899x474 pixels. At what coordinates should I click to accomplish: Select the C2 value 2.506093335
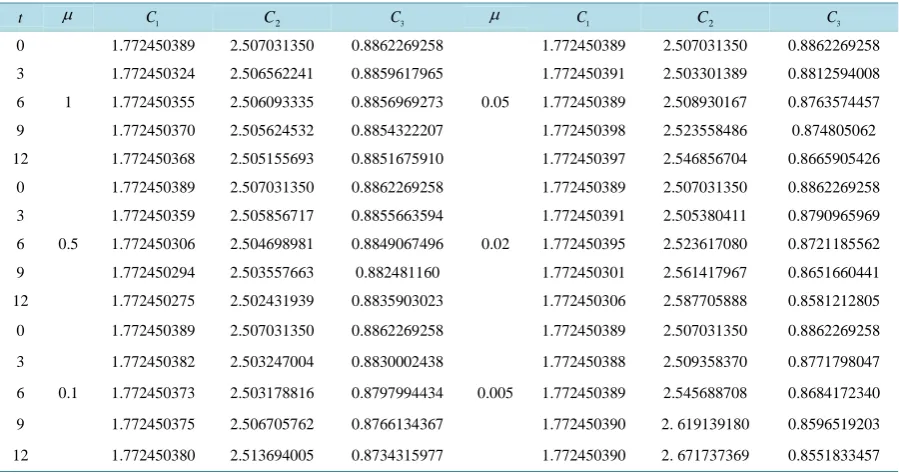[272, 102]
